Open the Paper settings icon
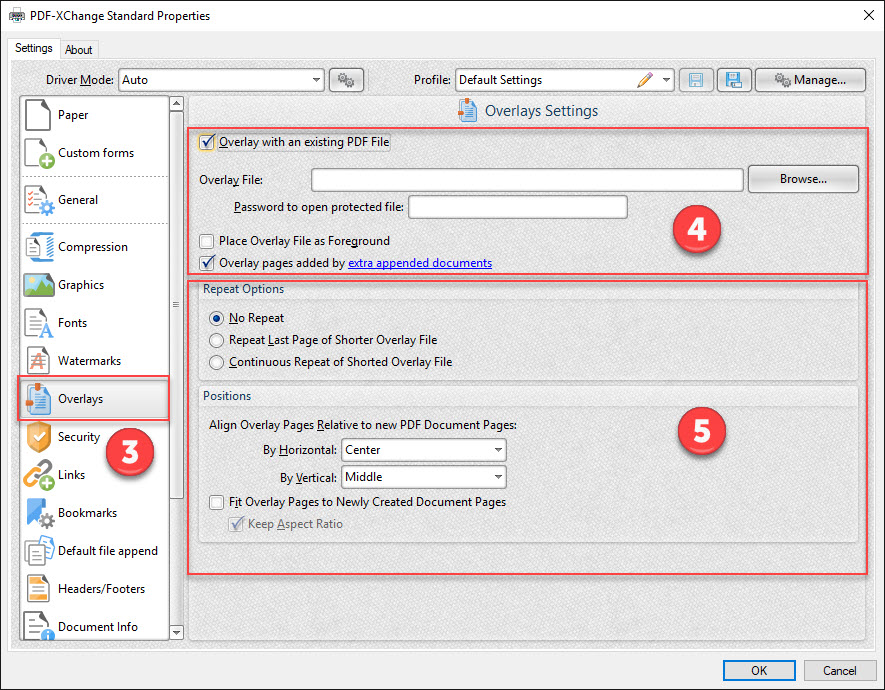The image size is (885, 690). pyautogui.click(x=38, y=115)
